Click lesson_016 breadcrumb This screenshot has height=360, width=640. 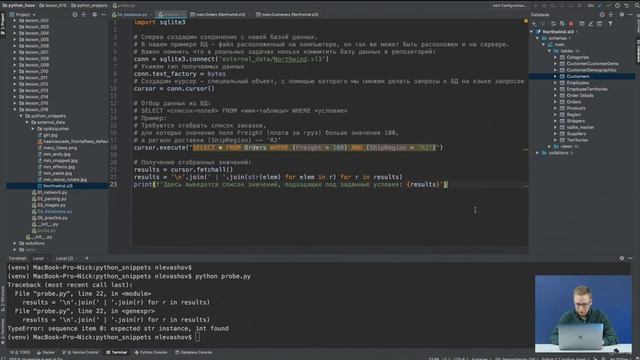(53, 5)
